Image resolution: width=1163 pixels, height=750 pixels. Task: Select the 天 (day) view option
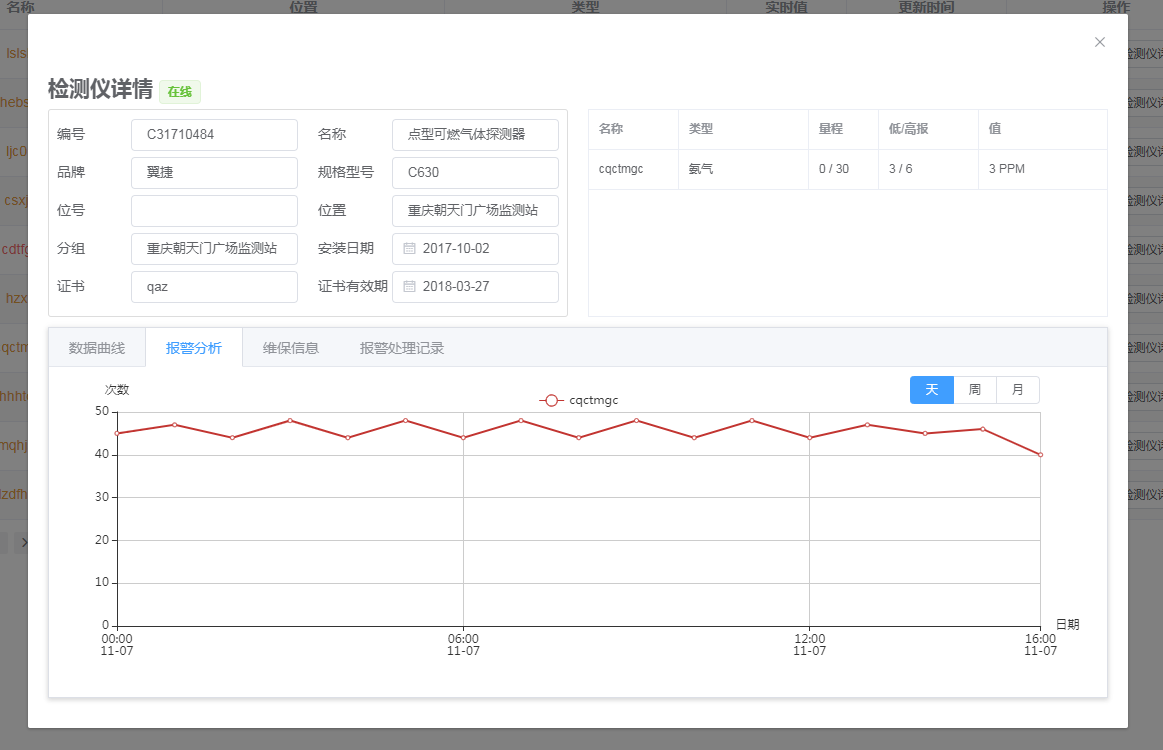[931, 390]
